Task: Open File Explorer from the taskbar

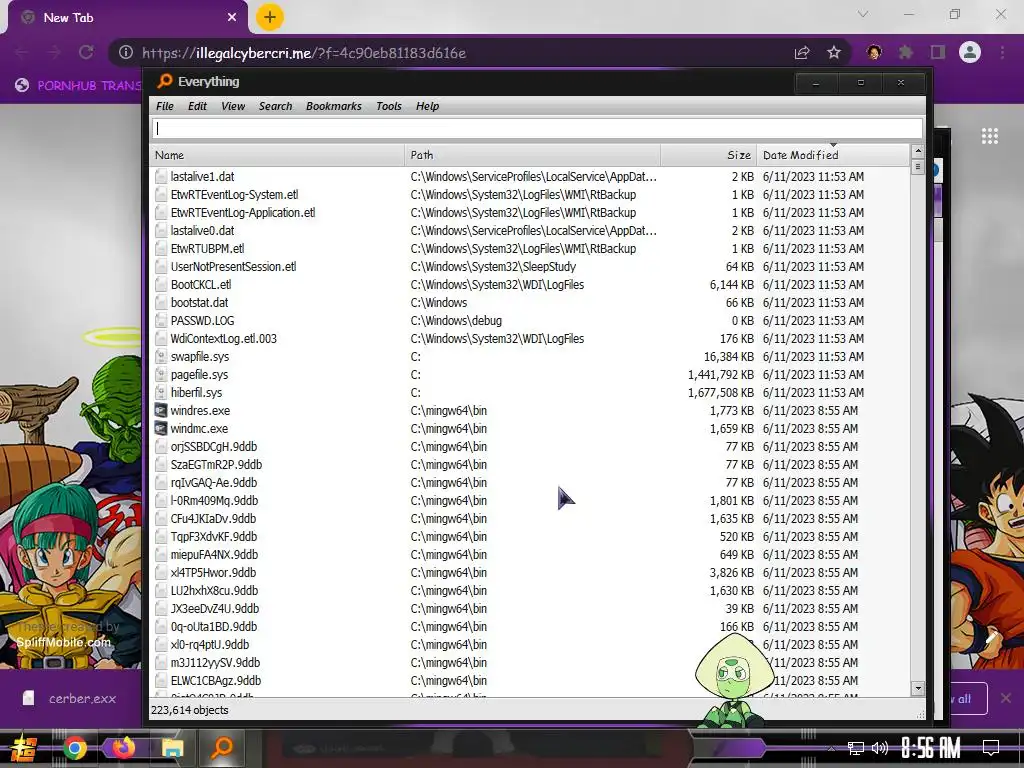Action: point(172,748)
